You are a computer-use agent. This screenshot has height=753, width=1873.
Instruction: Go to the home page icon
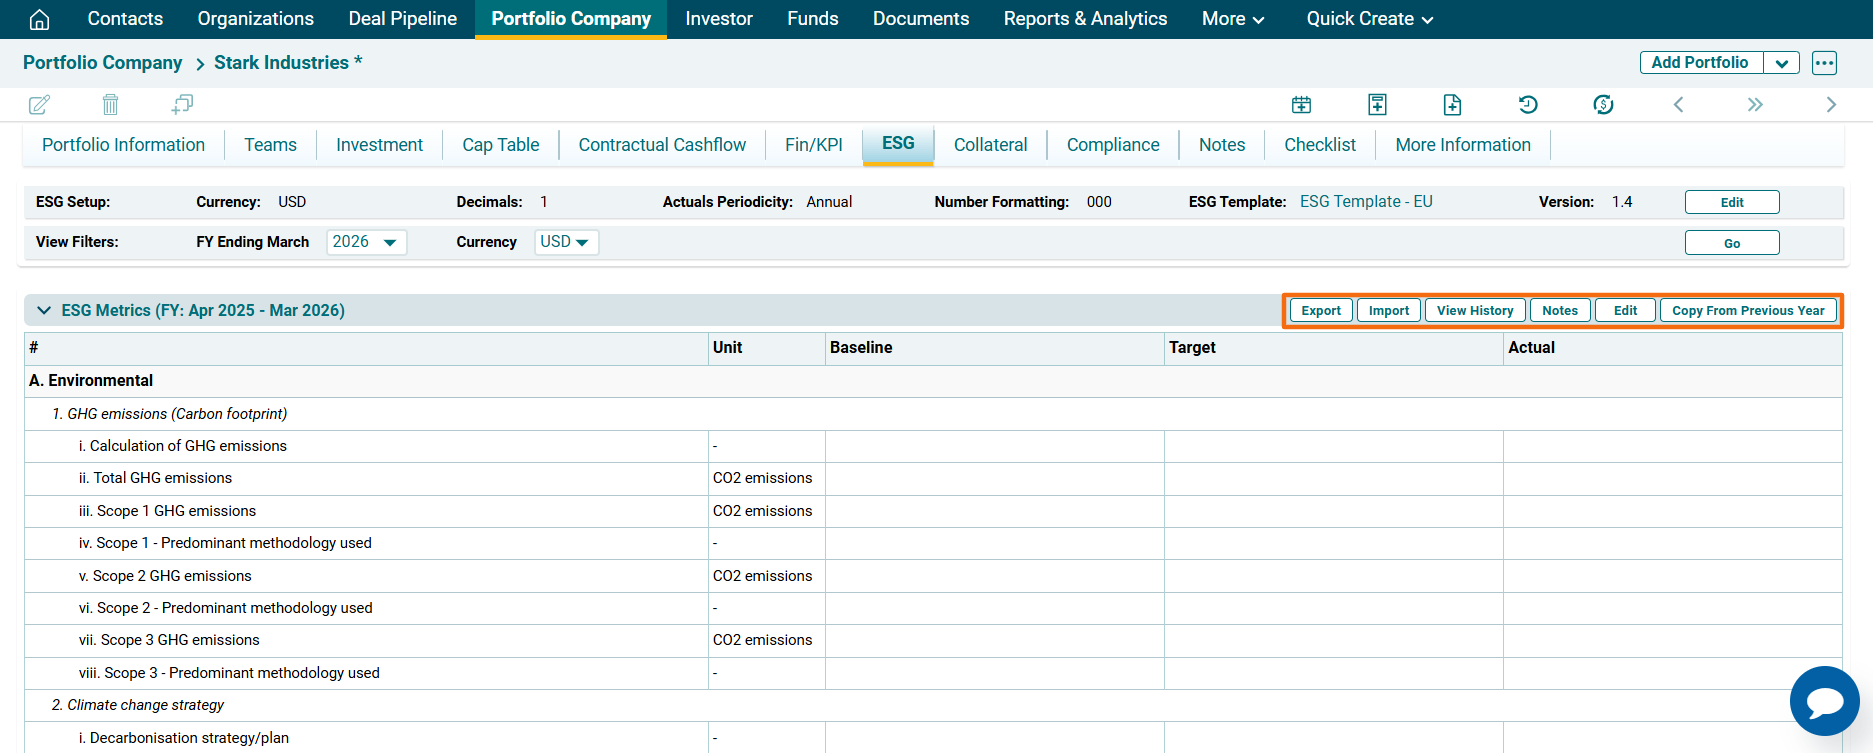point(39,19)
